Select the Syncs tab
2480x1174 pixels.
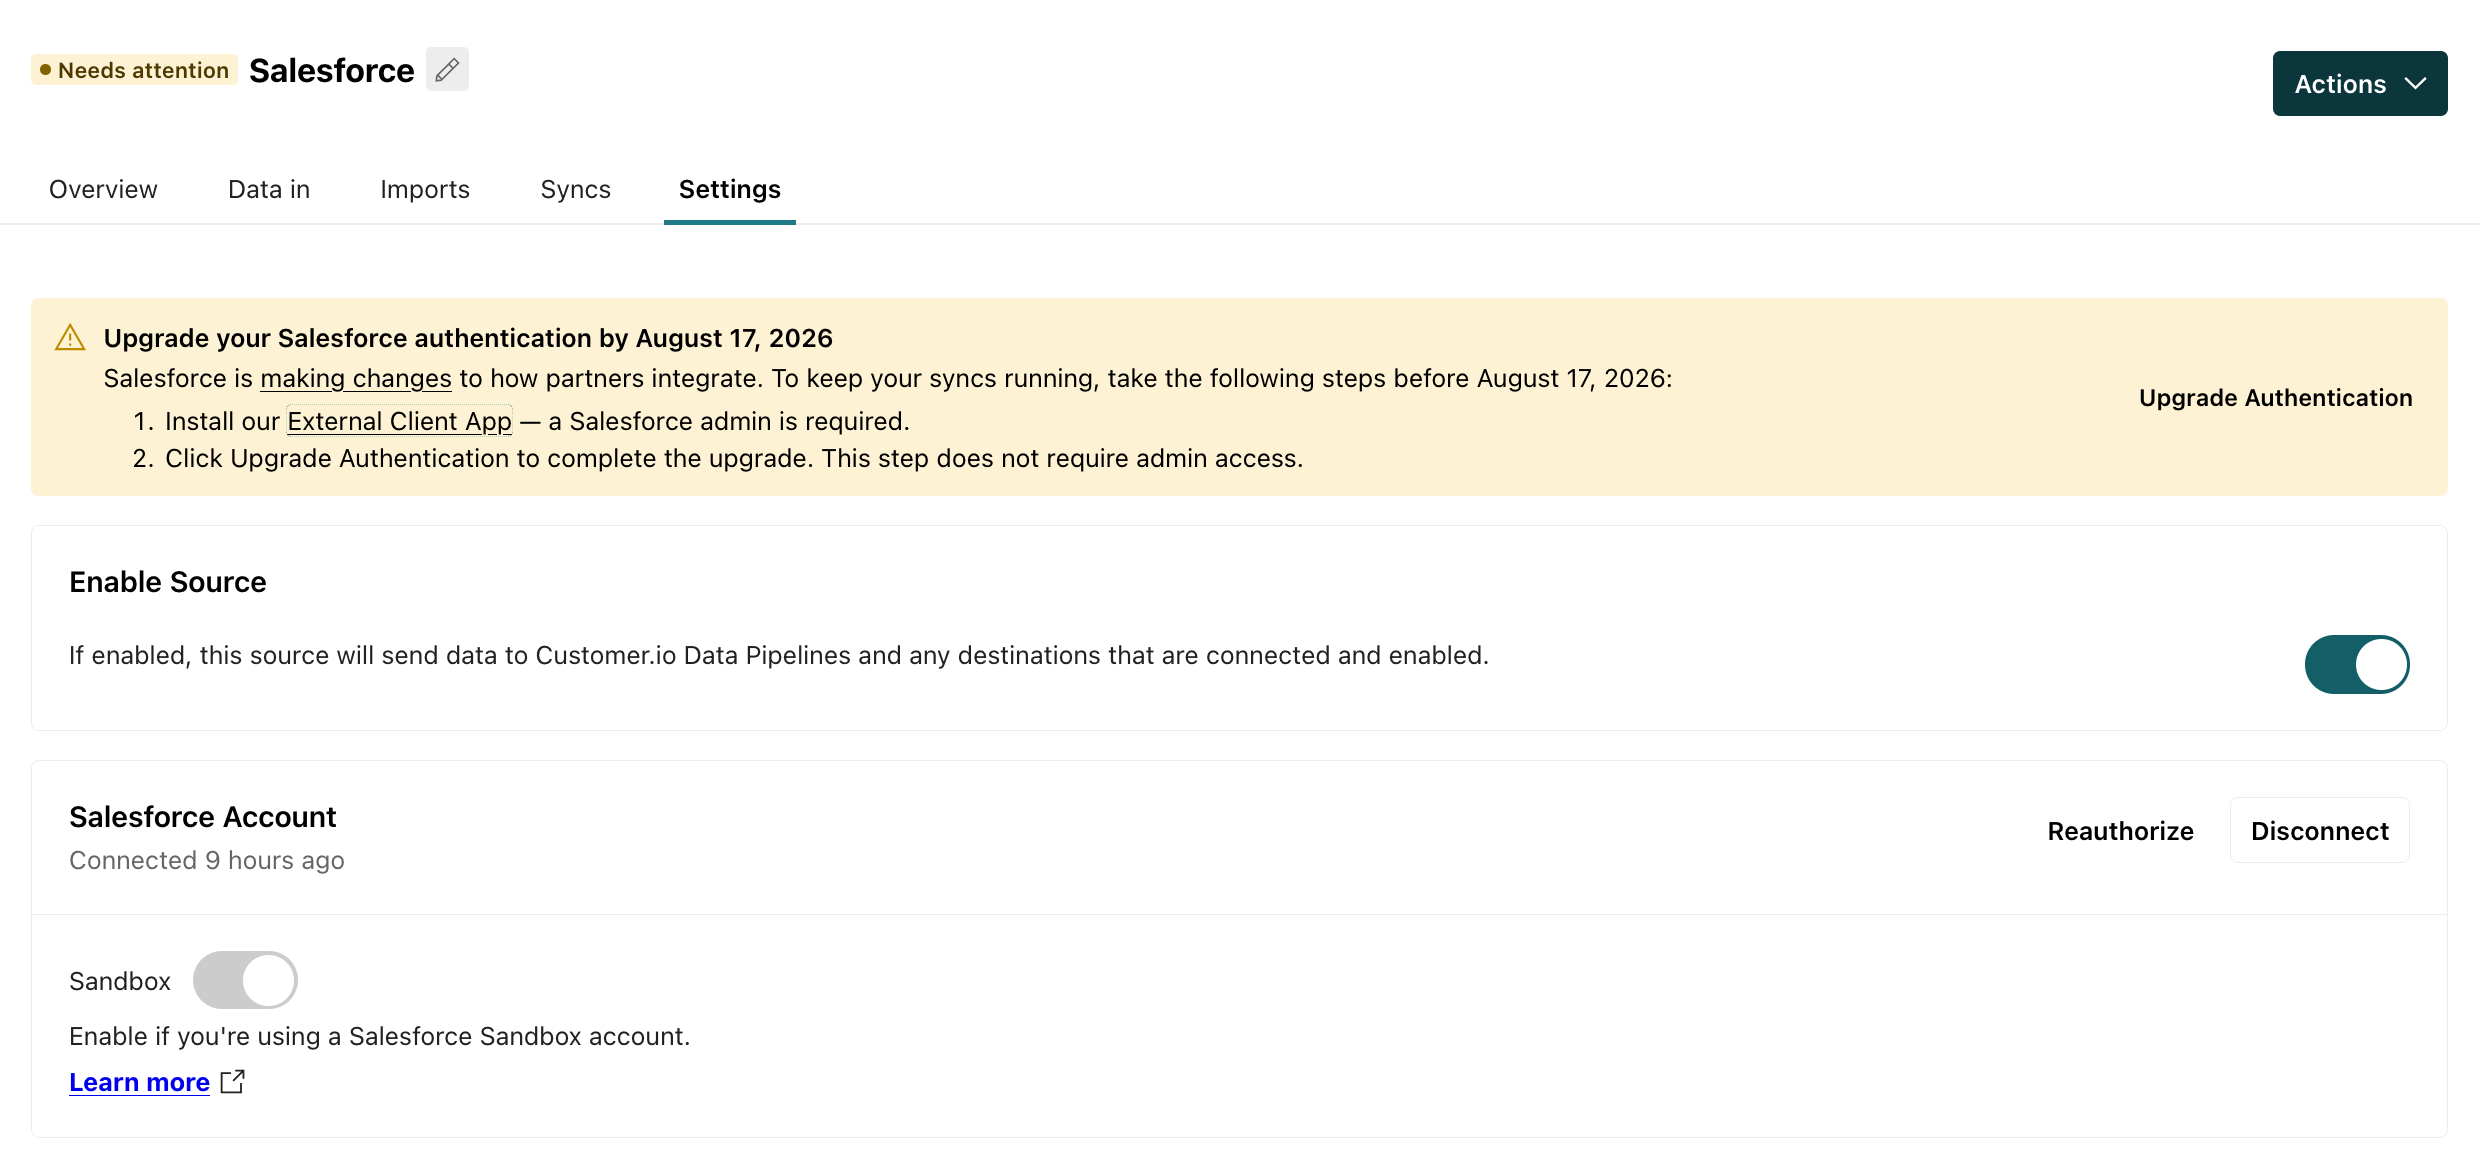click(576, 189)
